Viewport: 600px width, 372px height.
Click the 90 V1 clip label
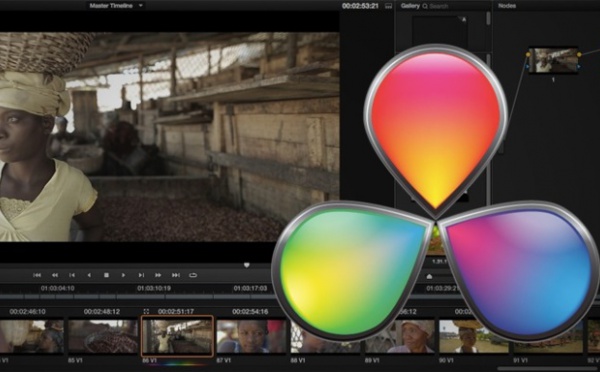[446, 360]
